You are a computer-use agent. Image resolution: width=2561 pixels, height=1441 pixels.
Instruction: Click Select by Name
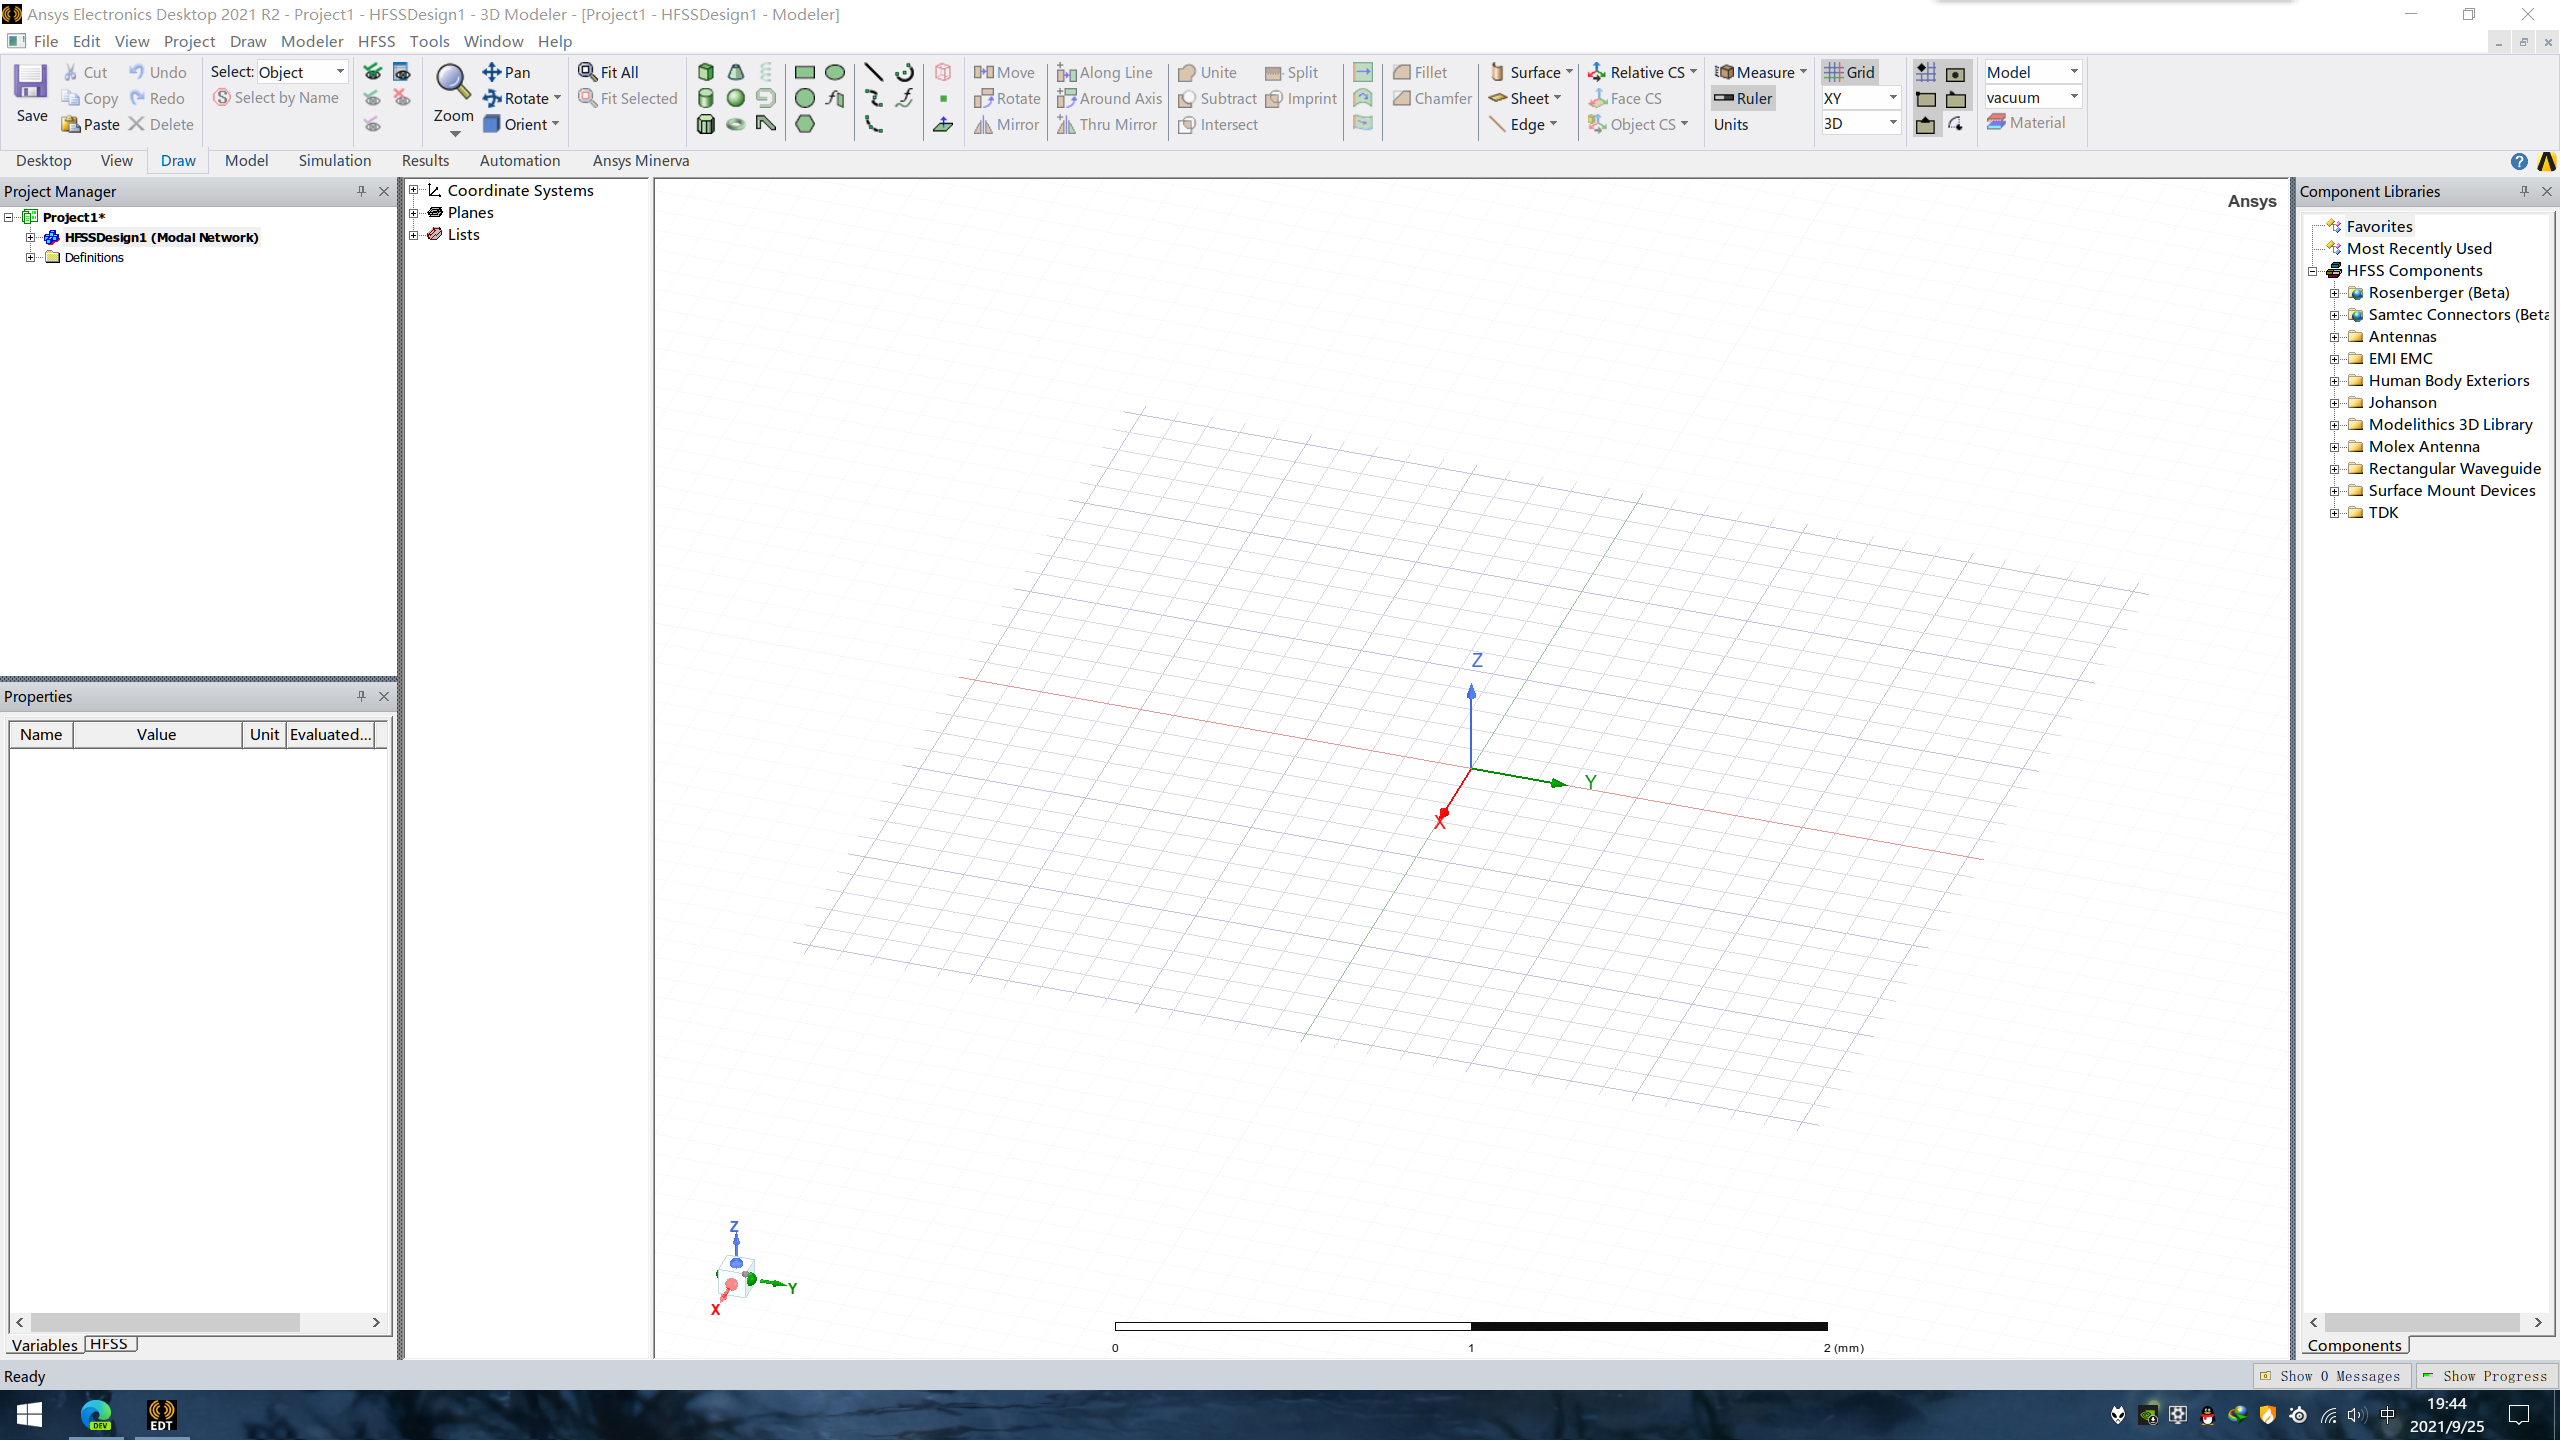tap(277, 97)
